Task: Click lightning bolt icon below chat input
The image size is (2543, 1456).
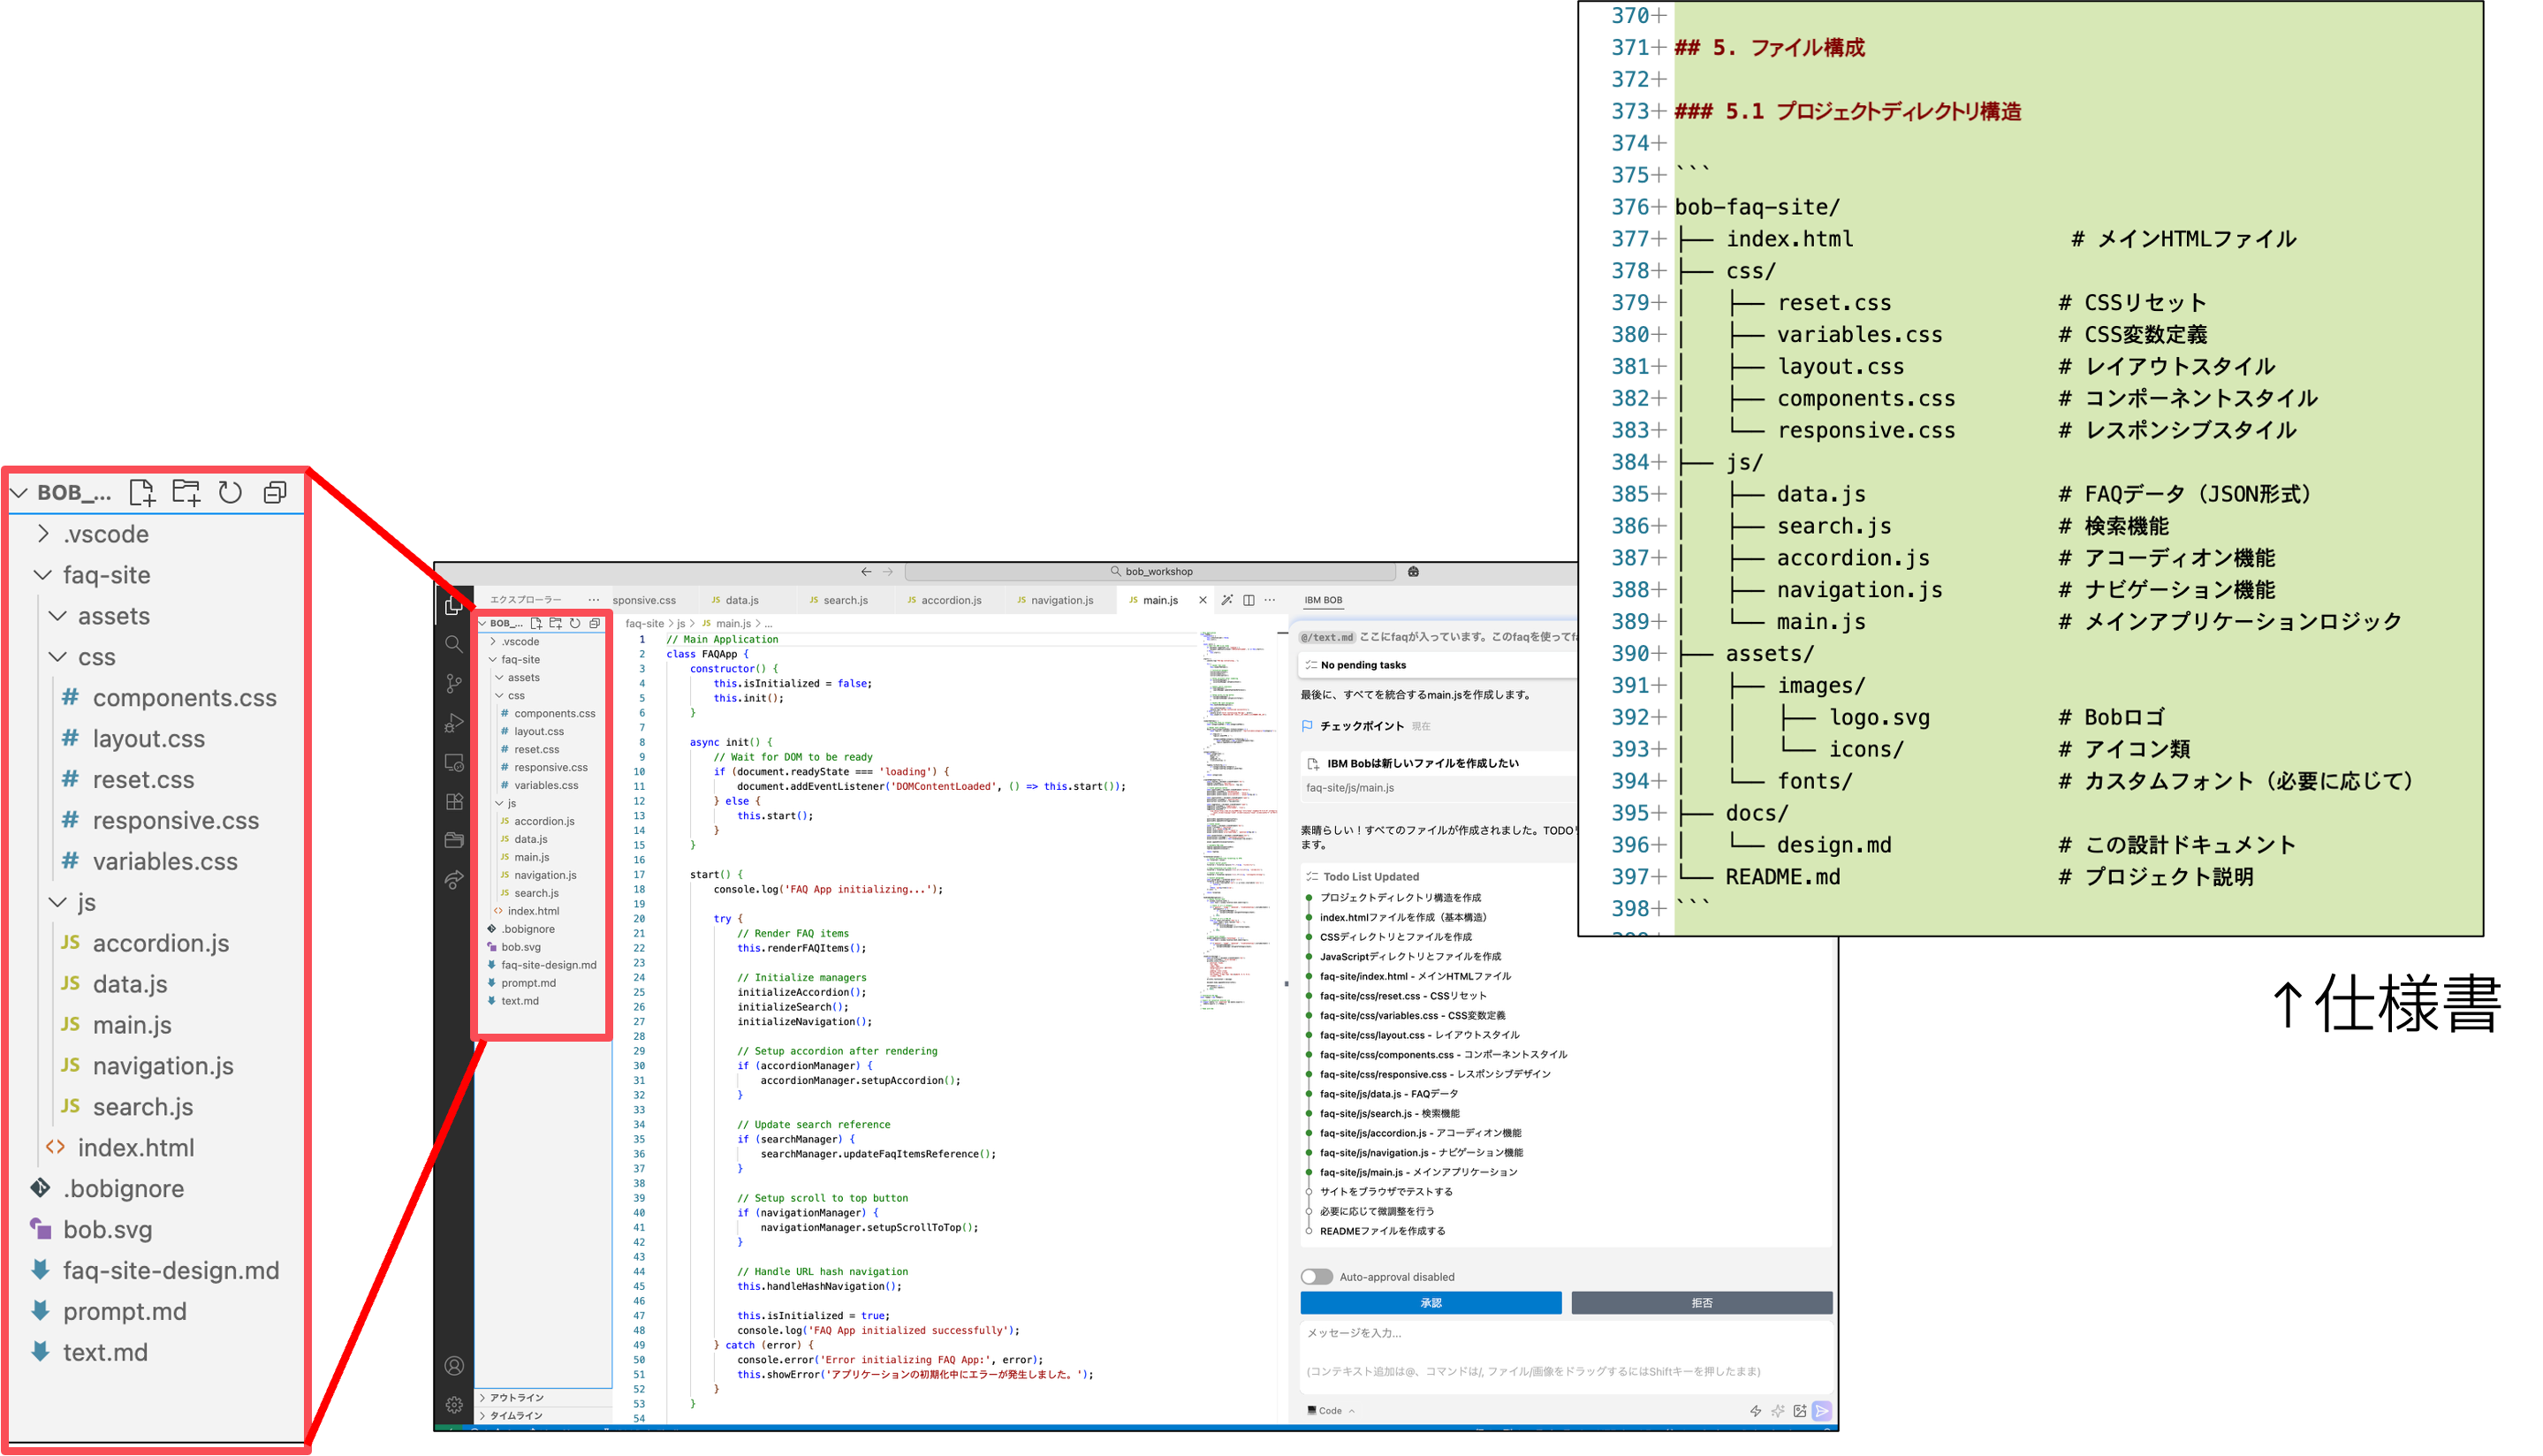Action: tap(1755, 1411)
